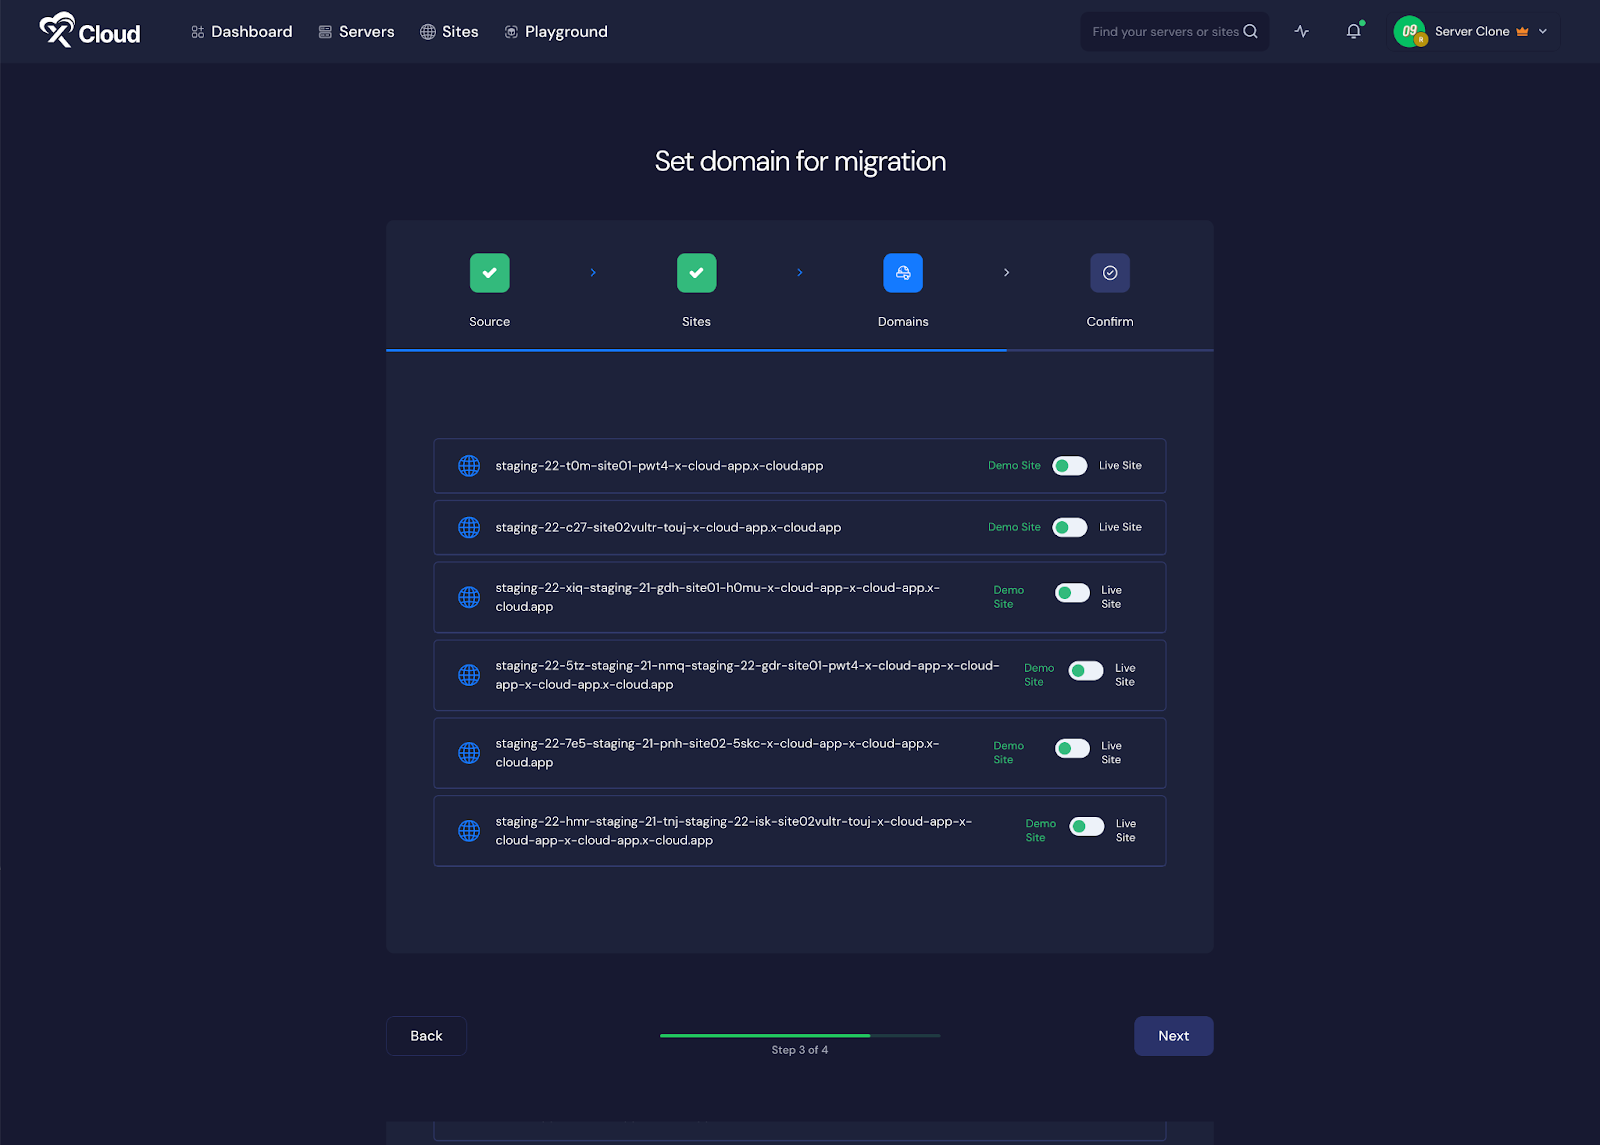Click the search magnifier icon
Image resolution: width=1600 pixels, height=1145 pixels.
(x=1249, y=31)
